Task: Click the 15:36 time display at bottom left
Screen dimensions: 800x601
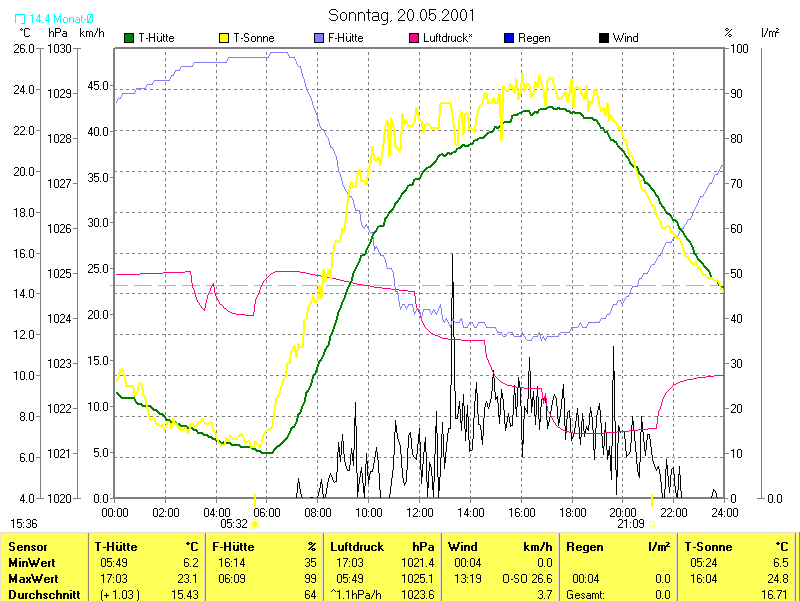Action: pos(24,523)
